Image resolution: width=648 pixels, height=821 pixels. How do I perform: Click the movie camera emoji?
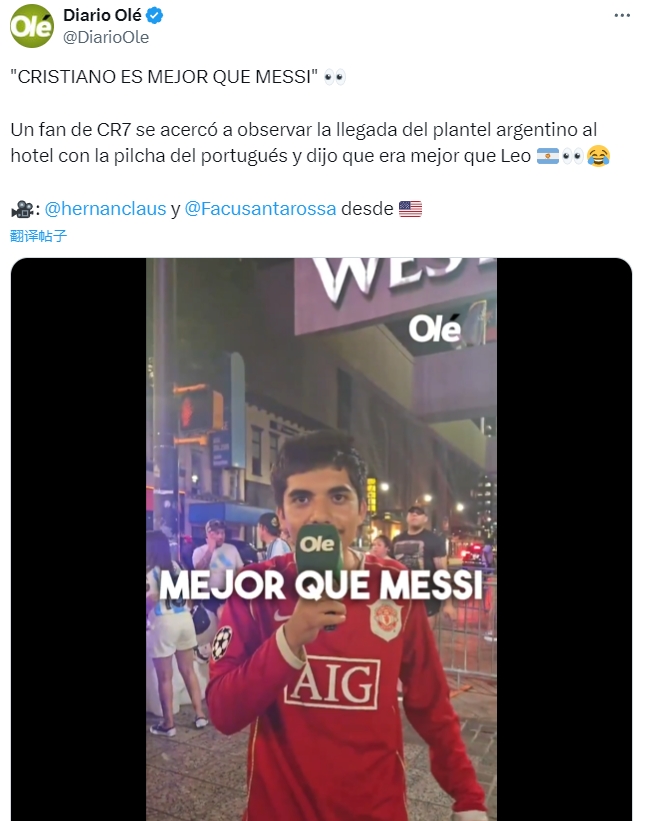tap(22, 209)
